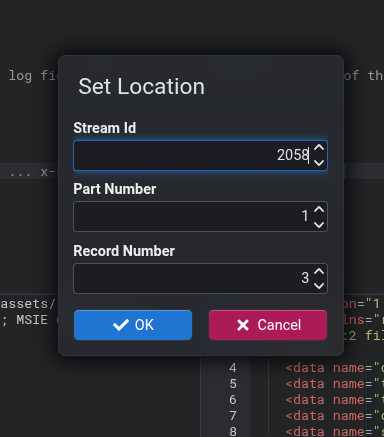Click line number 5 in editor gutter

(233, 384)
